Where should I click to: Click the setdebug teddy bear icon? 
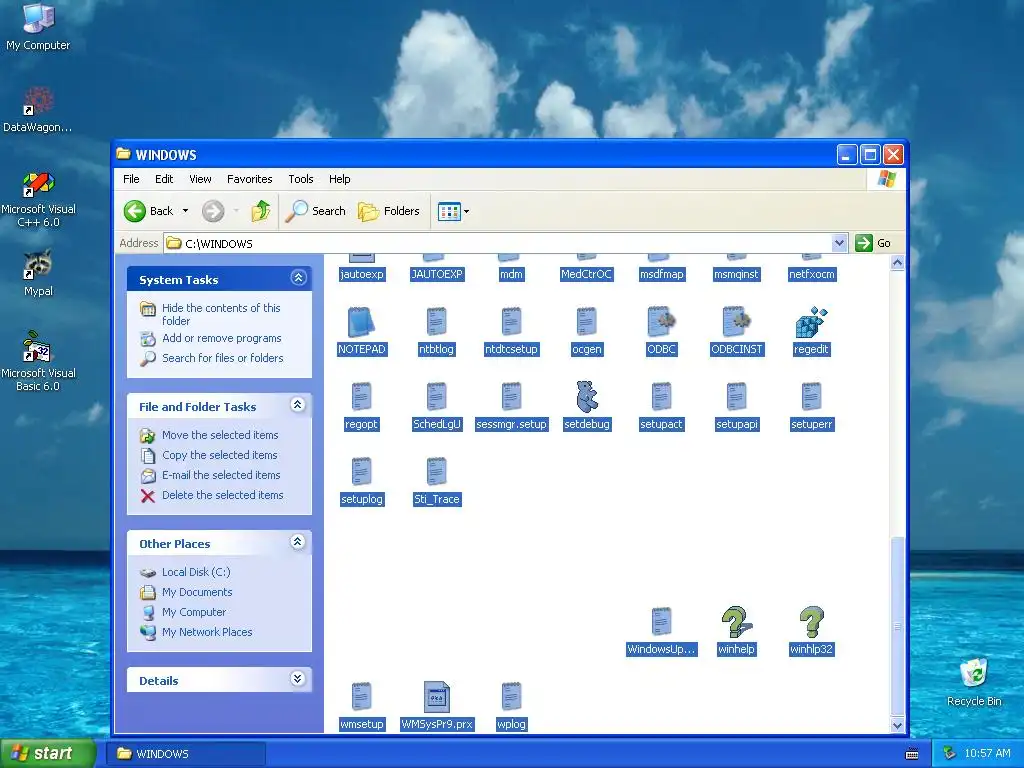tap(586, 397)
